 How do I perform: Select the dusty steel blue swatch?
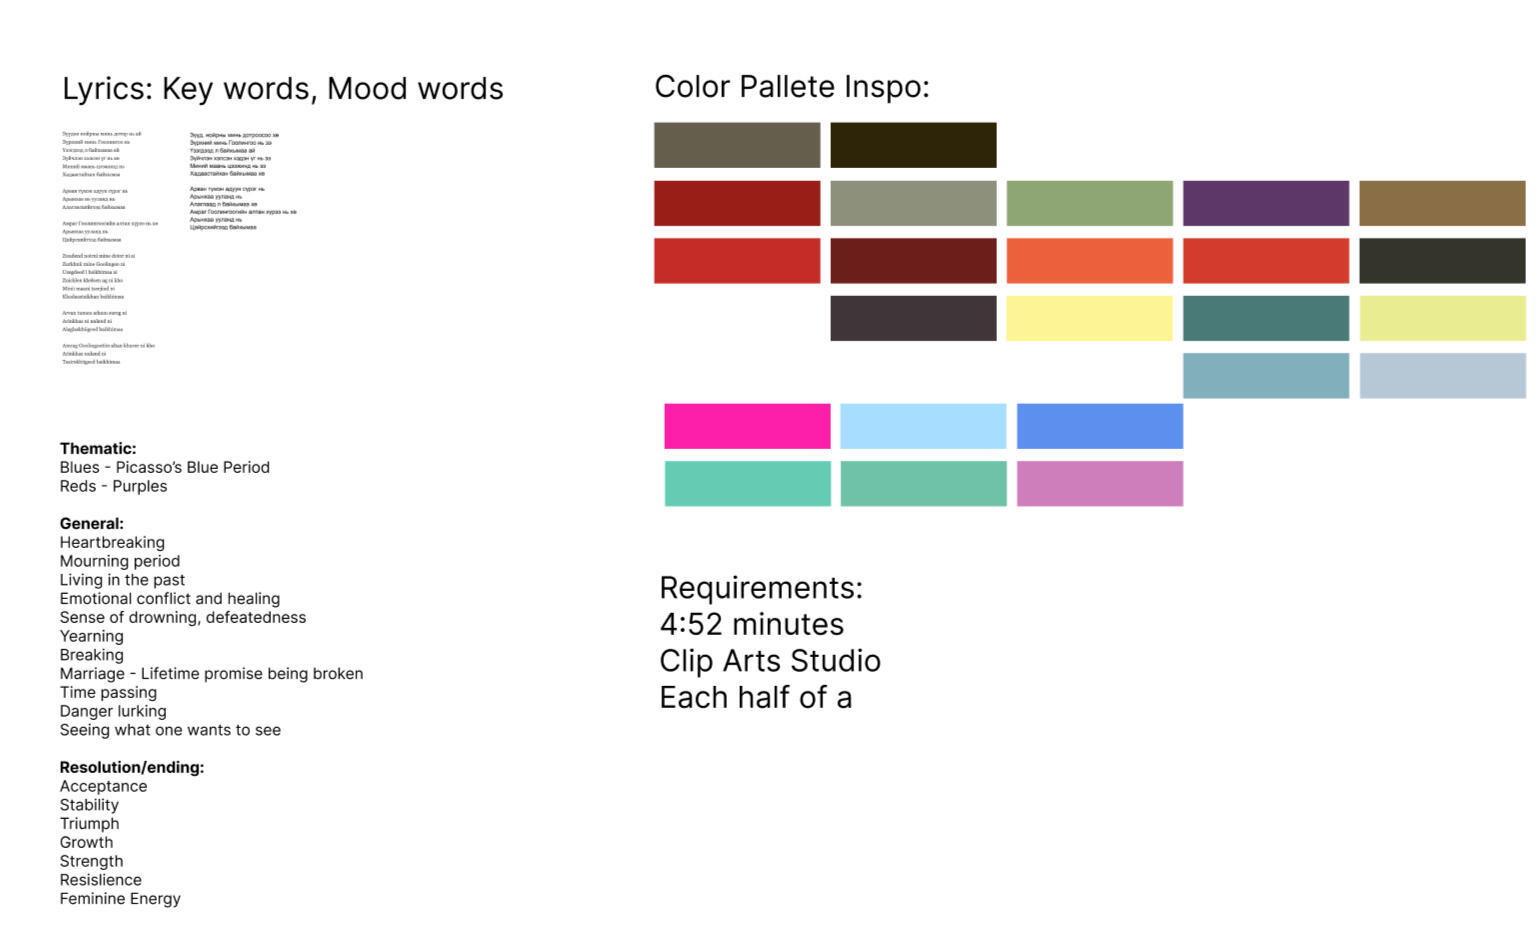coord(1265,375)
